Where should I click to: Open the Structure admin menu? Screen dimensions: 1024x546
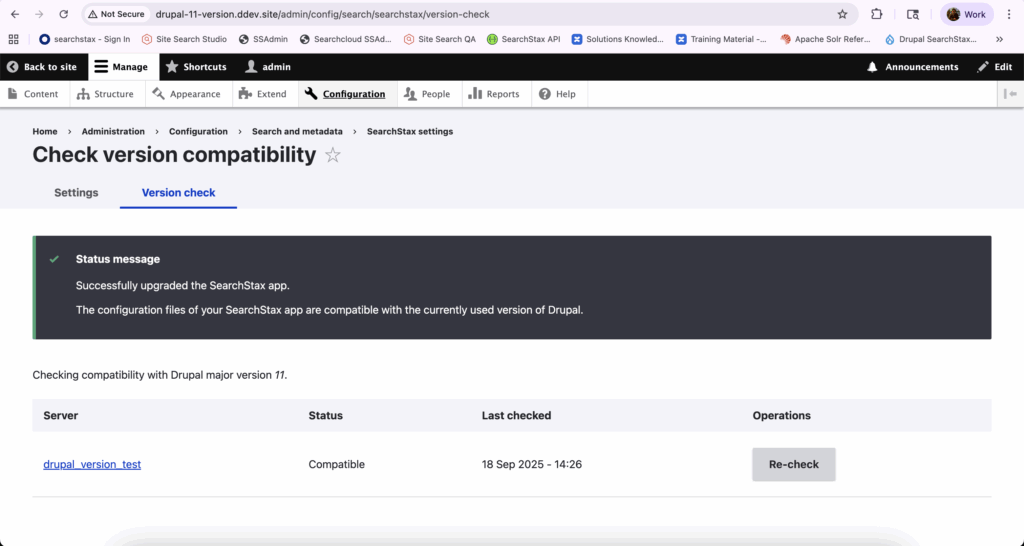click(105, 94)
